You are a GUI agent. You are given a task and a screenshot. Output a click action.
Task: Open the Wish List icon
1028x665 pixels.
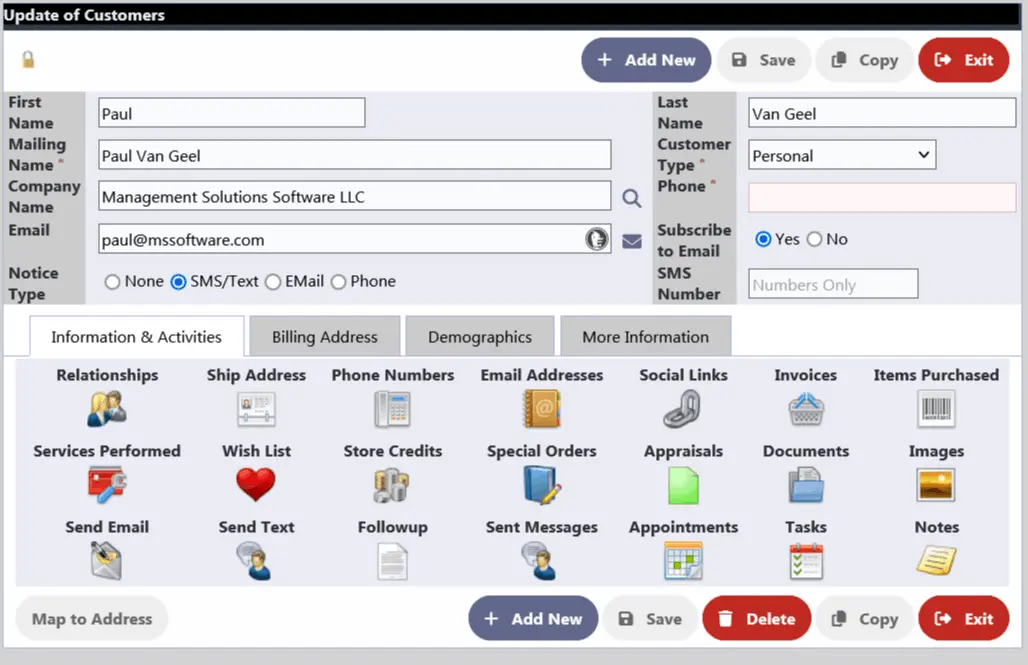[255, 485]
